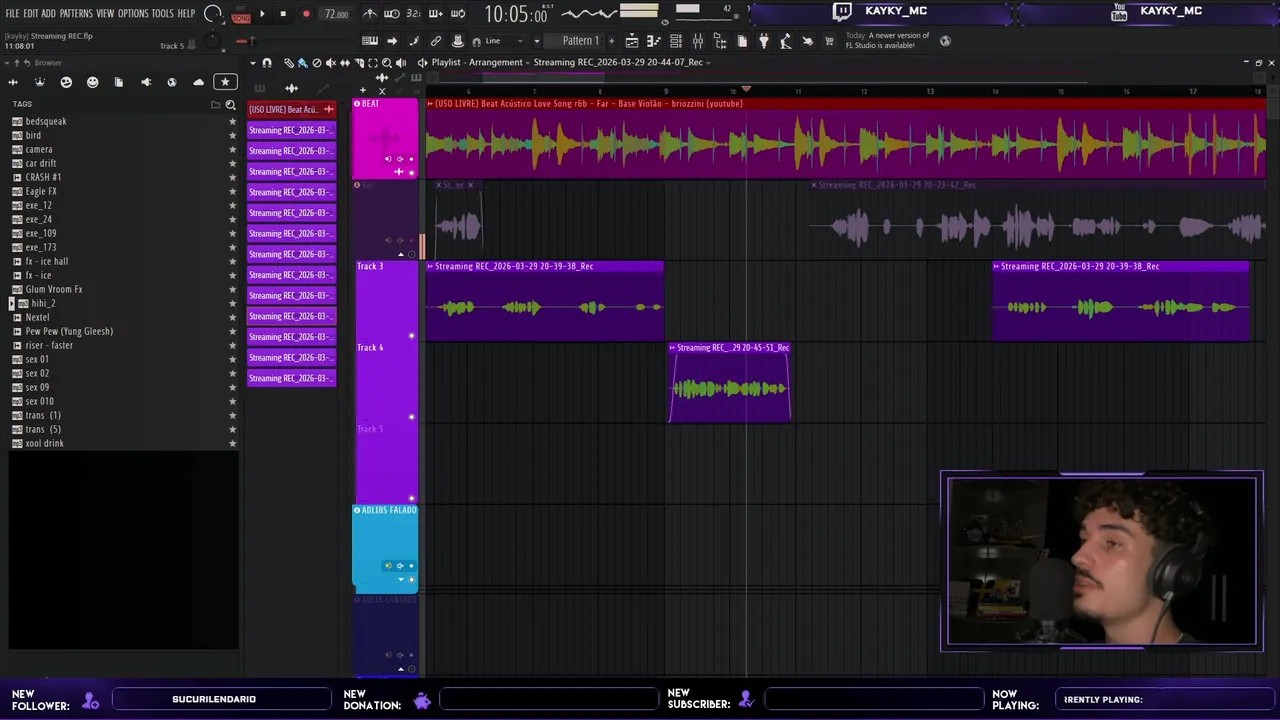Select the (USO LIVRE) Beat Acú... picker item
Image resolution: width=1280 pixels, height=720 pixels.
[x=291, y=109]
